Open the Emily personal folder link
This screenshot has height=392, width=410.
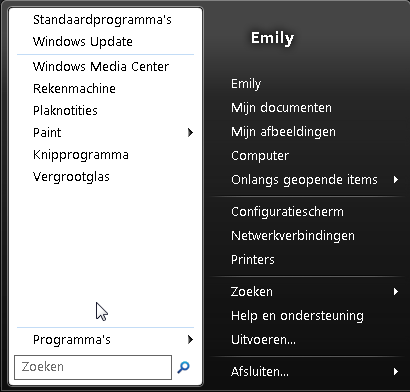246,84
